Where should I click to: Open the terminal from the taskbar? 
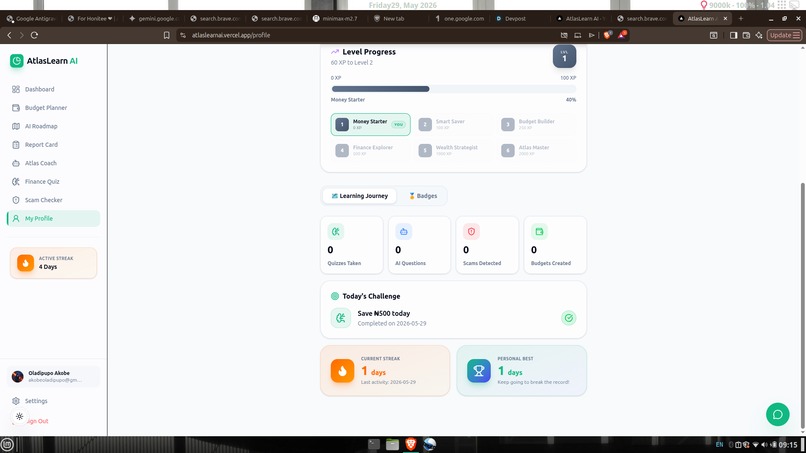374,444
